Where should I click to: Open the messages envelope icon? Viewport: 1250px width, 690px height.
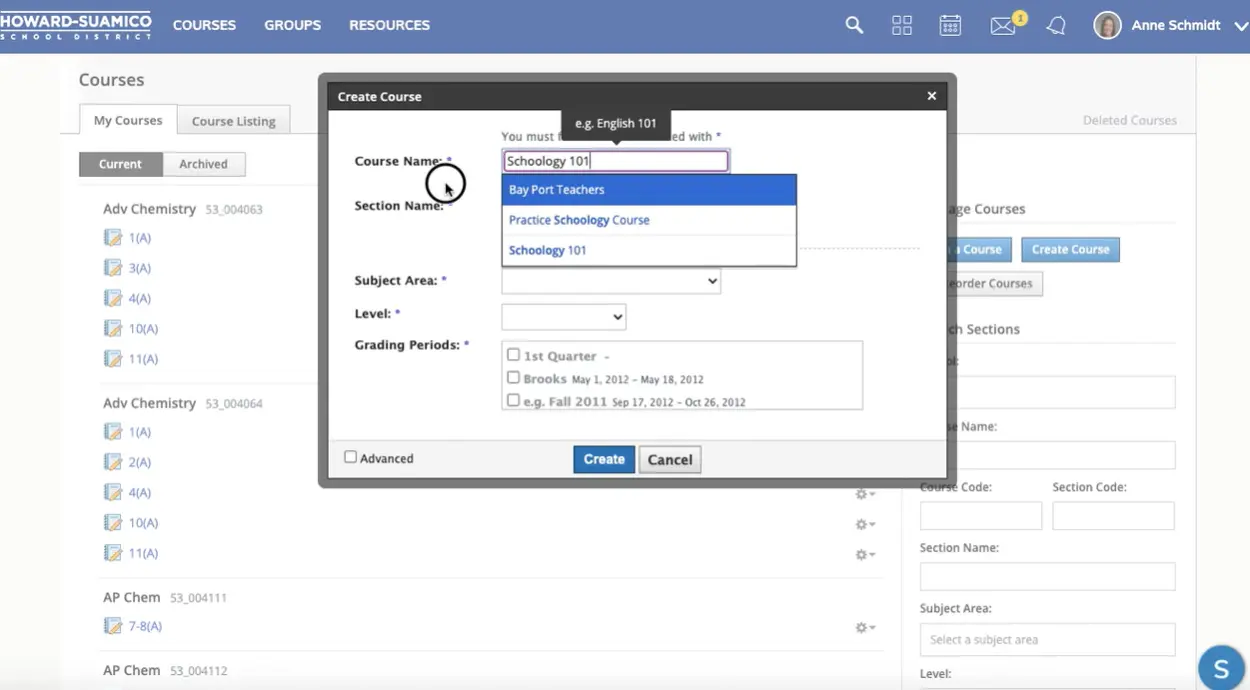[1003, 27]
